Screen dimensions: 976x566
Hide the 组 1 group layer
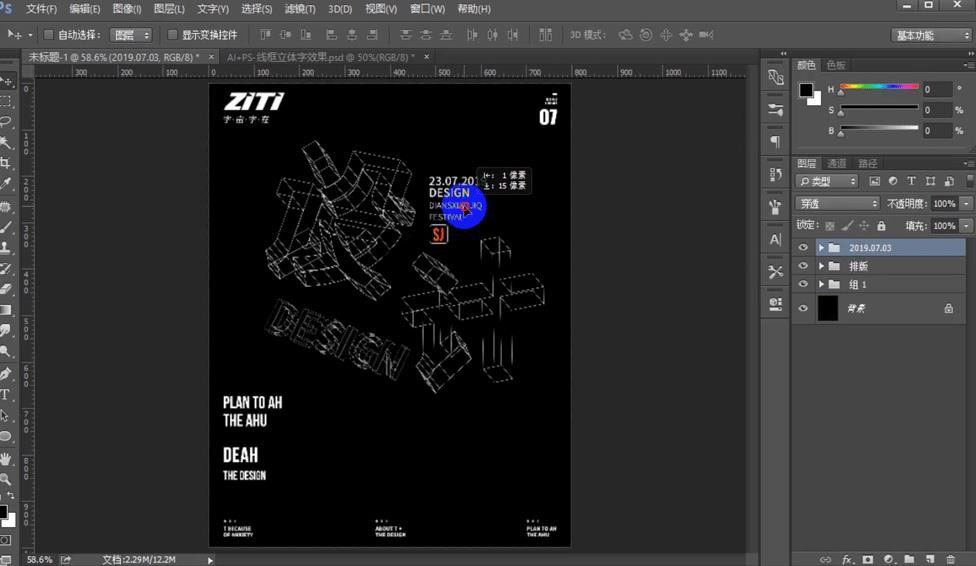803,284
